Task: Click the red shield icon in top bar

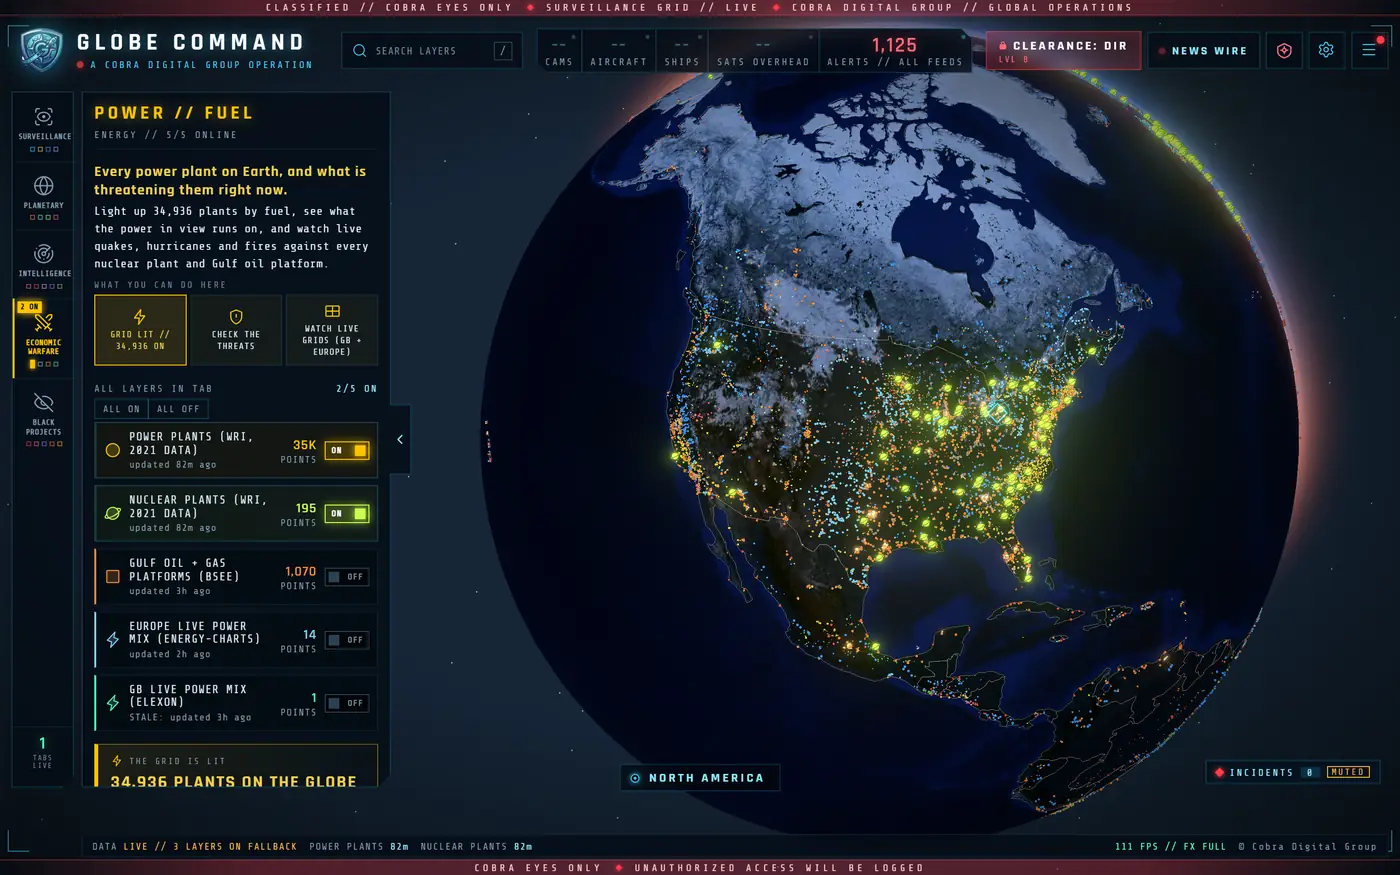Action: pos(1285,50)
